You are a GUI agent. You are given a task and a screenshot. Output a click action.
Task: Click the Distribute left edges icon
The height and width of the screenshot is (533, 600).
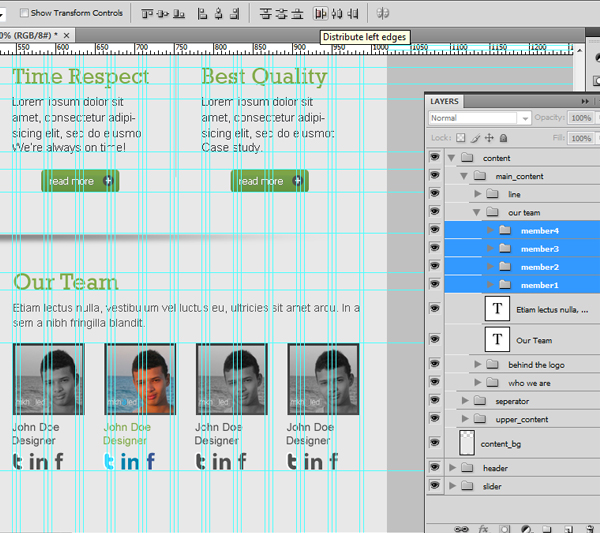point(321,14)
